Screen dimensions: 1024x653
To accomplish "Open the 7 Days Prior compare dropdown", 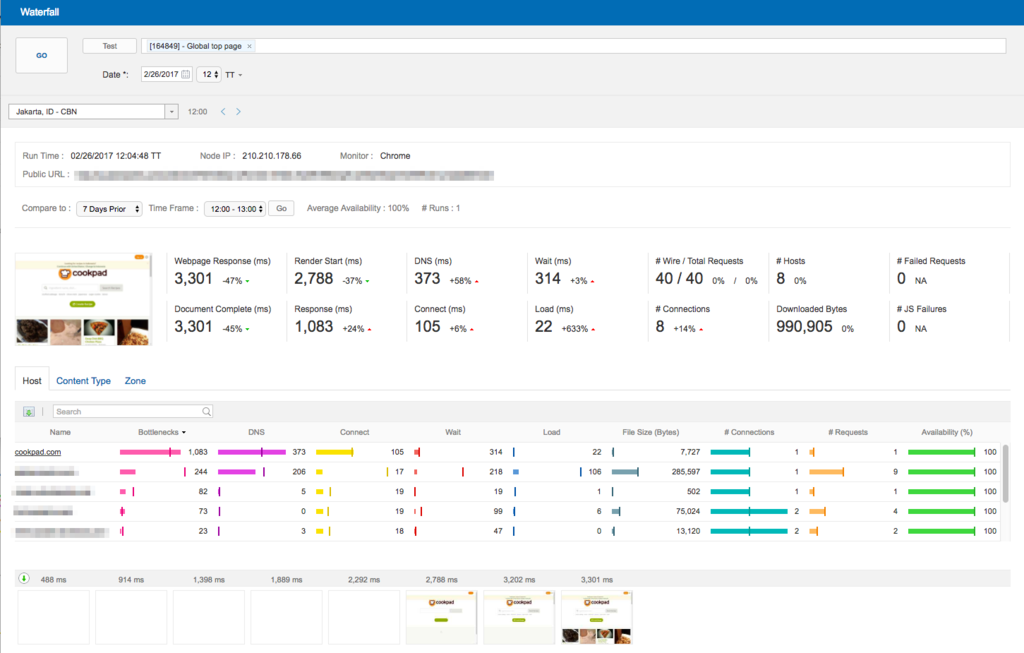I will pos(110,209).
